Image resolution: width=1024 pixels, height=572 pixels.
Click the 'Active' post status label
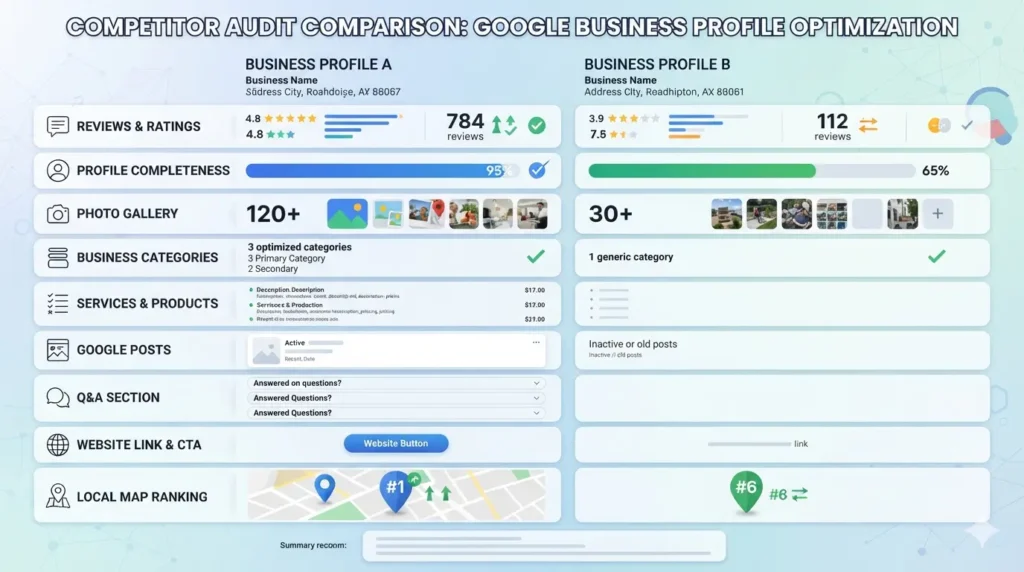pos(295,343)
